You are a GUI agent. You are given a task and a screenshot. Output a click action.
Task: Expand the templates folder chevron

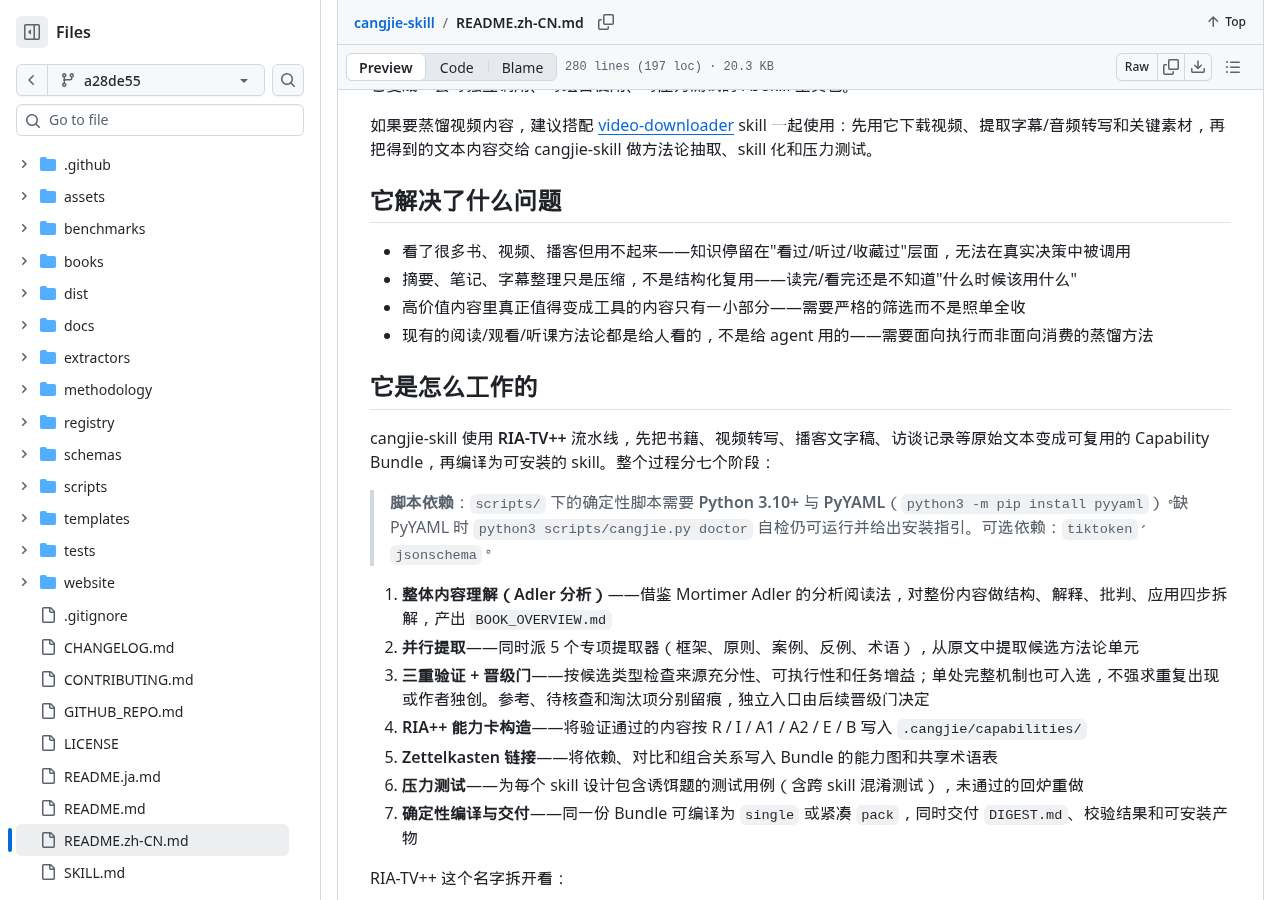(x=24, y=519)
